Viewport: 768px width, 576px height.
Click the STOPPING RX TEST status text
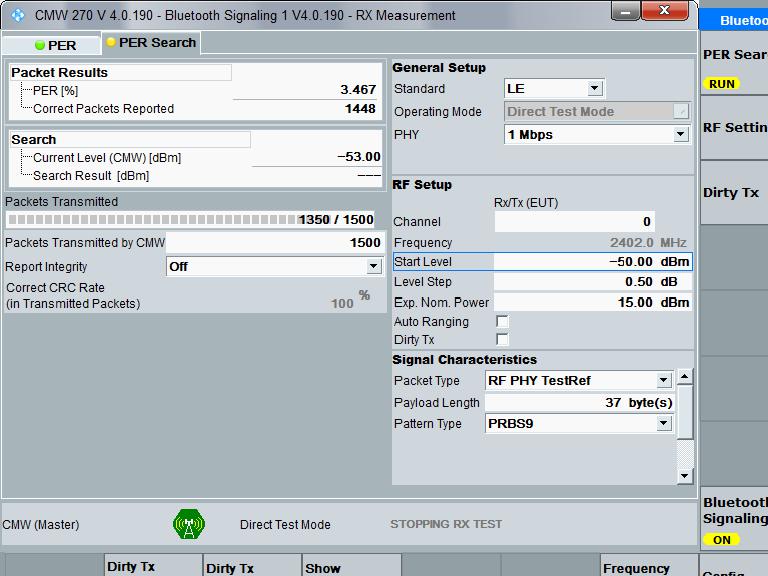(x=446, y=524)
